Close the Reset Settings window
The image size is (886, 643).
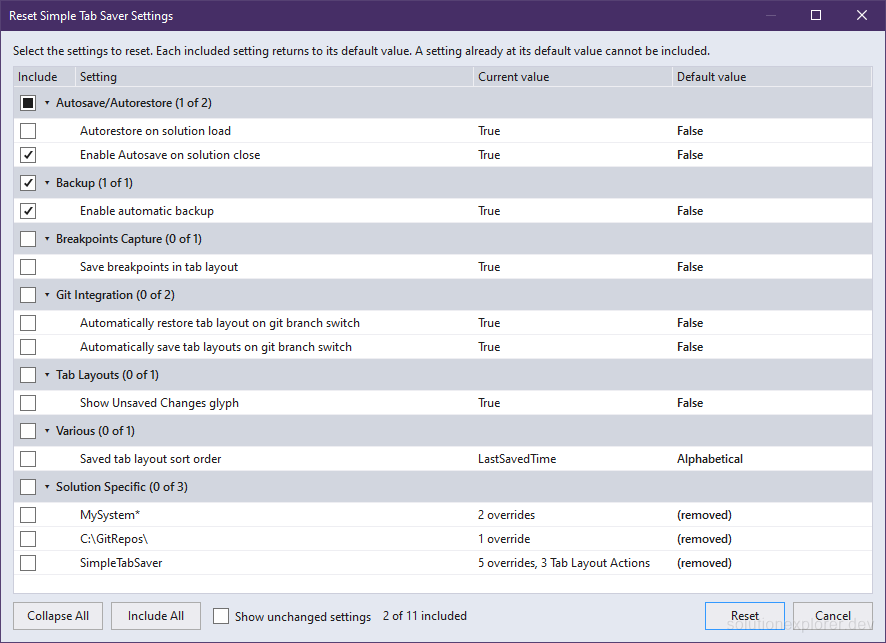pos(862,15)
